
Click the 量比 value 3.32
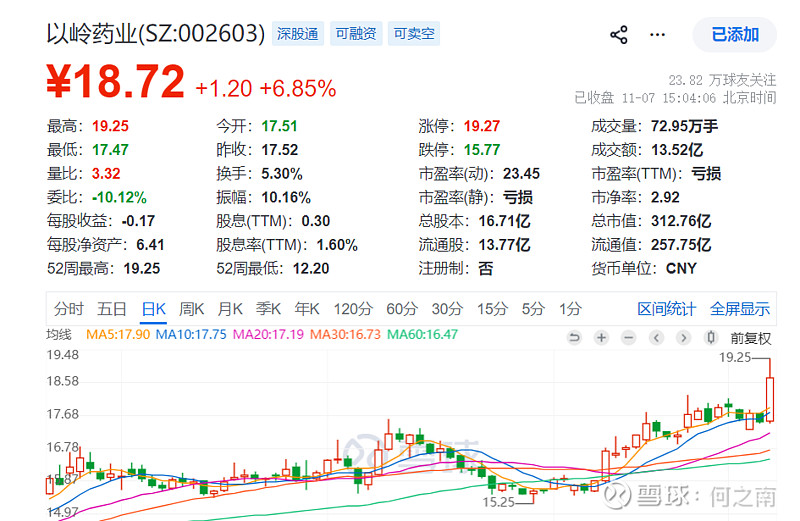coord(106,173)
